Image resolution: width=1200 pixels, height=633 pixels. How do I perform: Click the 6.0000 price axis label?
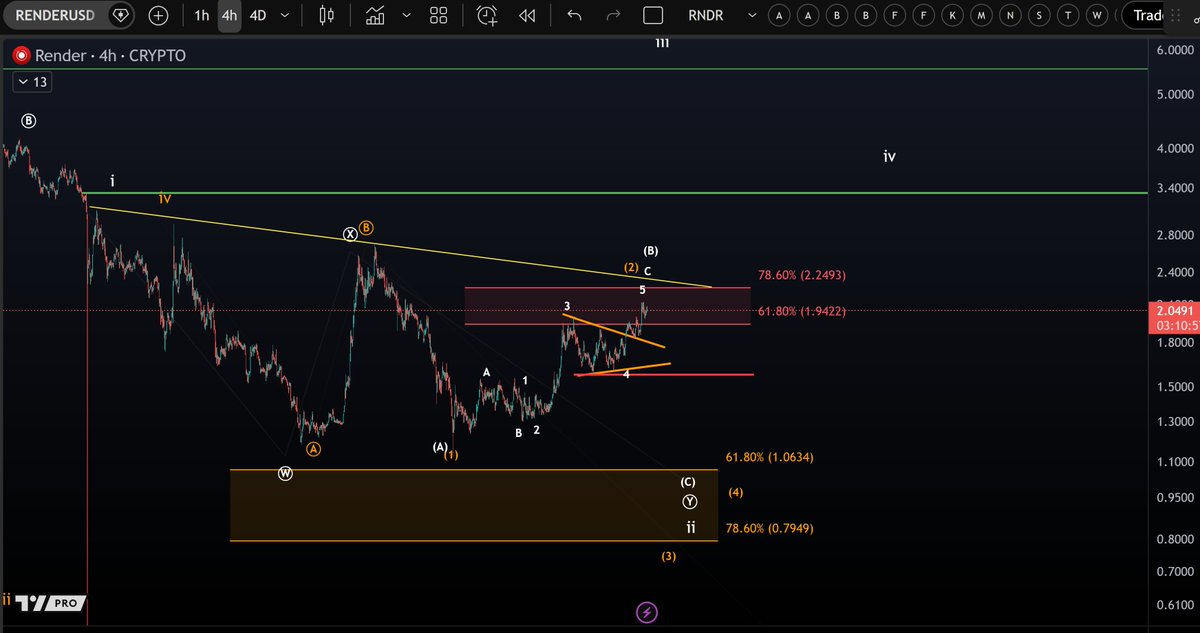1175,50
